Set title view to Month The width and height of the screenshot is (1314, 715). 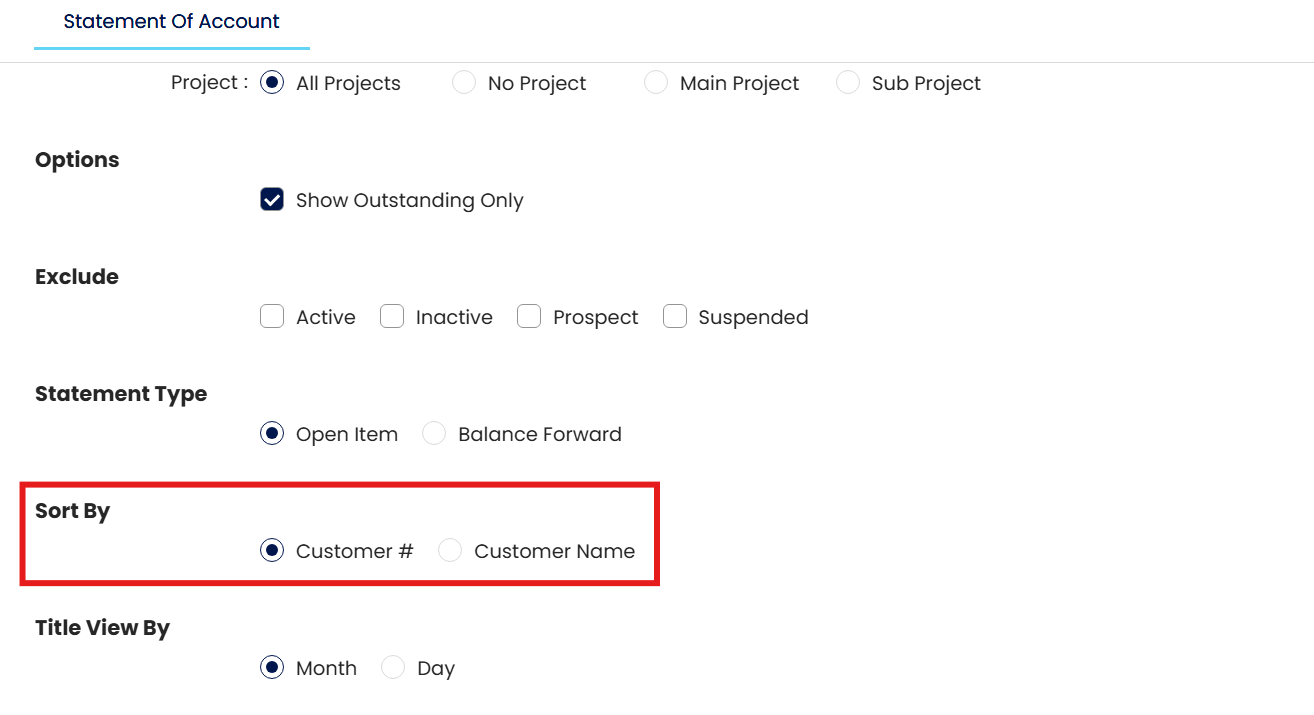pyautogui.click(x=272, y=668)
